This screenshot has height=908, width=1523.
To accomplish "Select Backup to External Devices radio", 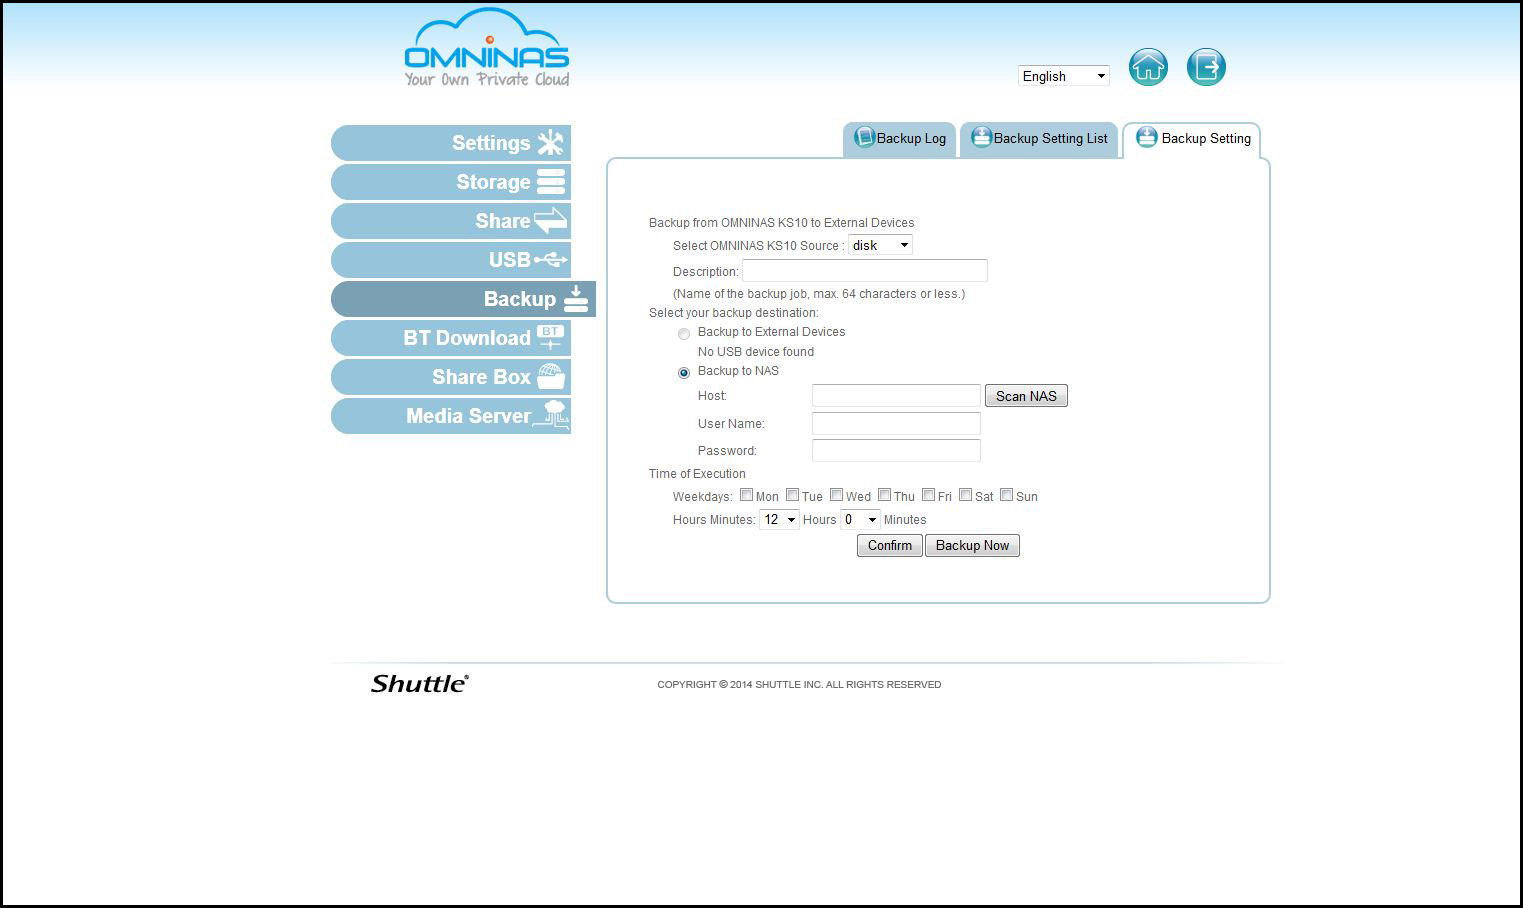I will tap(684, 334).
